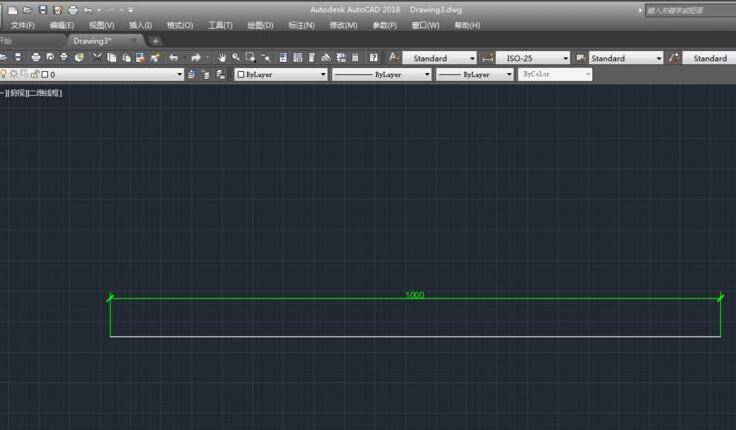This screenshot has height=430, width=736.
Task: Toggle layer 0 freeze sun icon
Action: click(14, 74)
